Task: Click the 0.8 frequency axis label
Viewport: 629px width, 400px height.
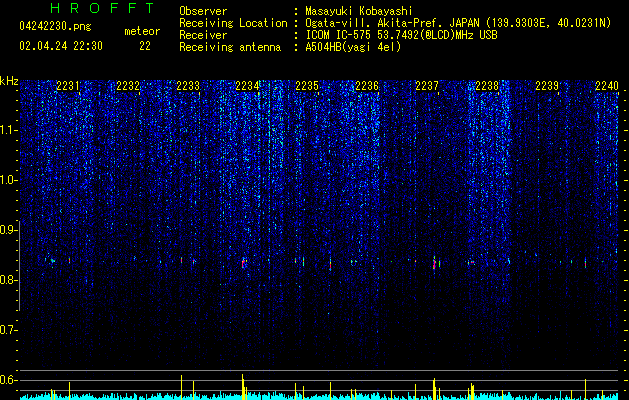Action: (x=8, y=280)
